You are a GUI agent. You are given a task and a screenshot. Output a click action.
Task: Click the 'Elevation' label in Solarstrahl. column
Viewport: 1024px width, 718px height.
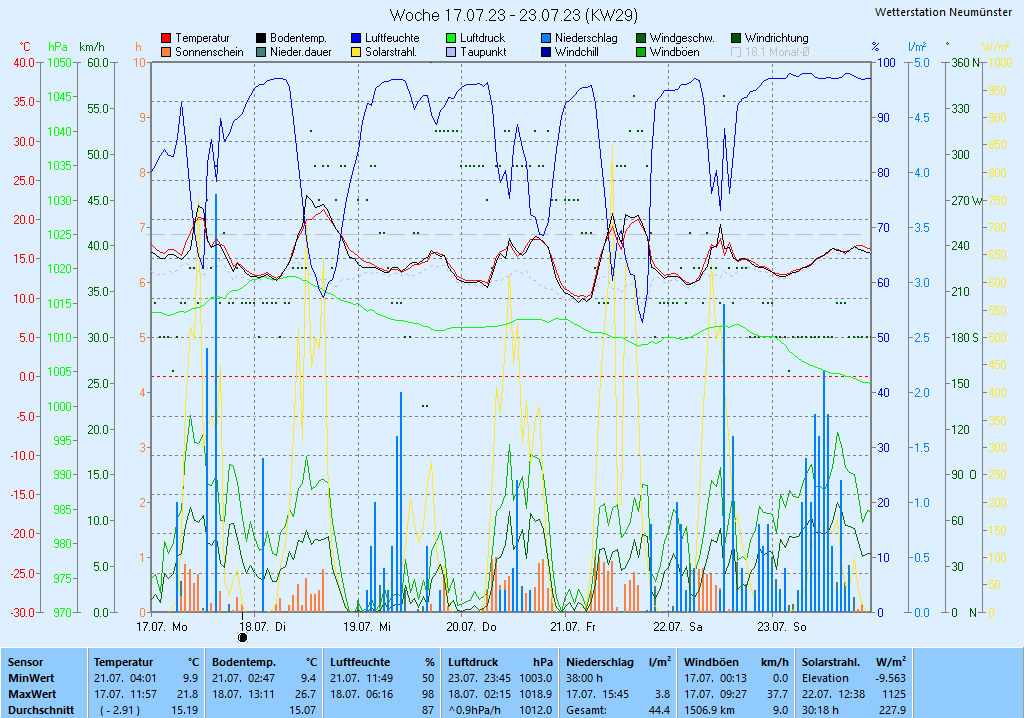point(825,678)
